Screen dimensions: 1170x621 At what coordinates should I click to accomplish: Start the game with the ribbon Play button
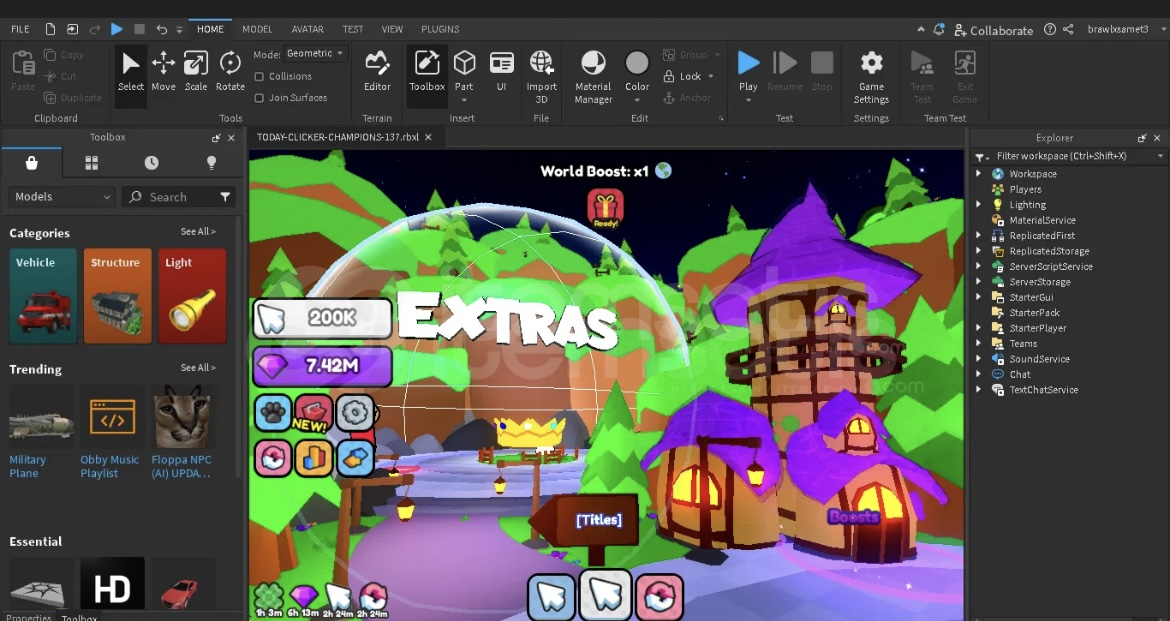point(748,70)
